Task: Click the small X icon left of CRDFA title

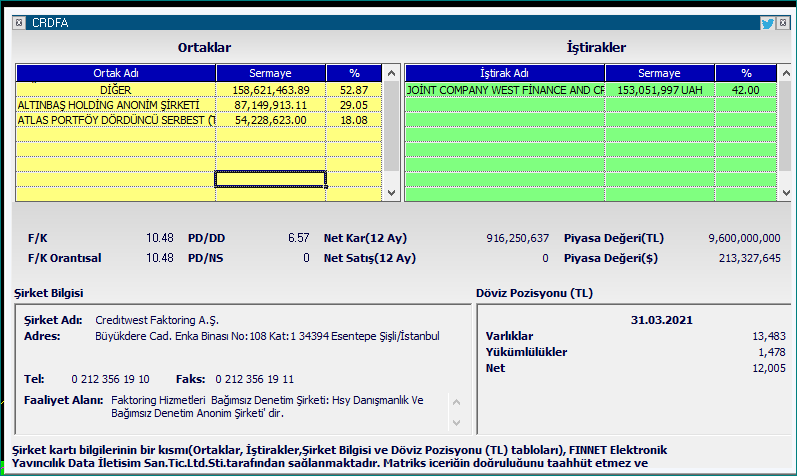Action: 19,23
